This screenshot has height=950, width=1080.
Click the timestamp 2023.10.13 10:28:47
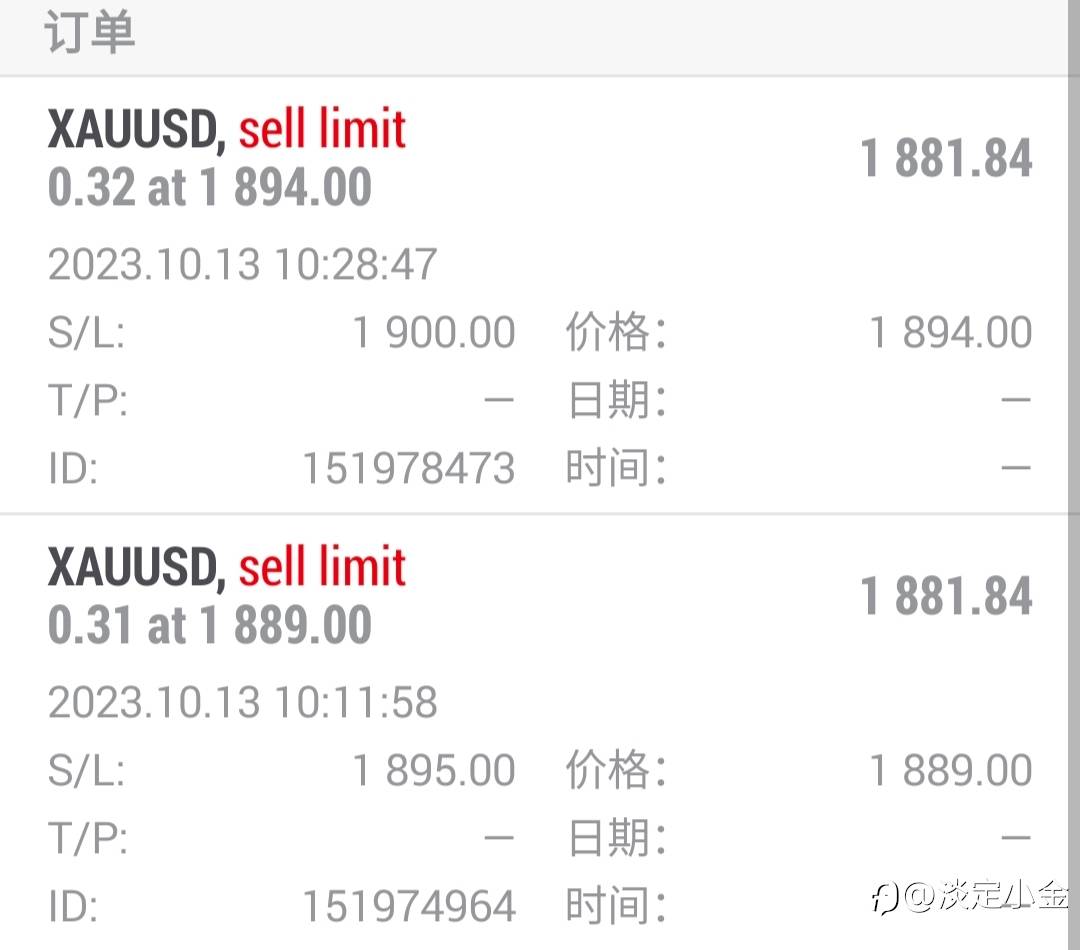pyautogui.click(x=242, y=265)
